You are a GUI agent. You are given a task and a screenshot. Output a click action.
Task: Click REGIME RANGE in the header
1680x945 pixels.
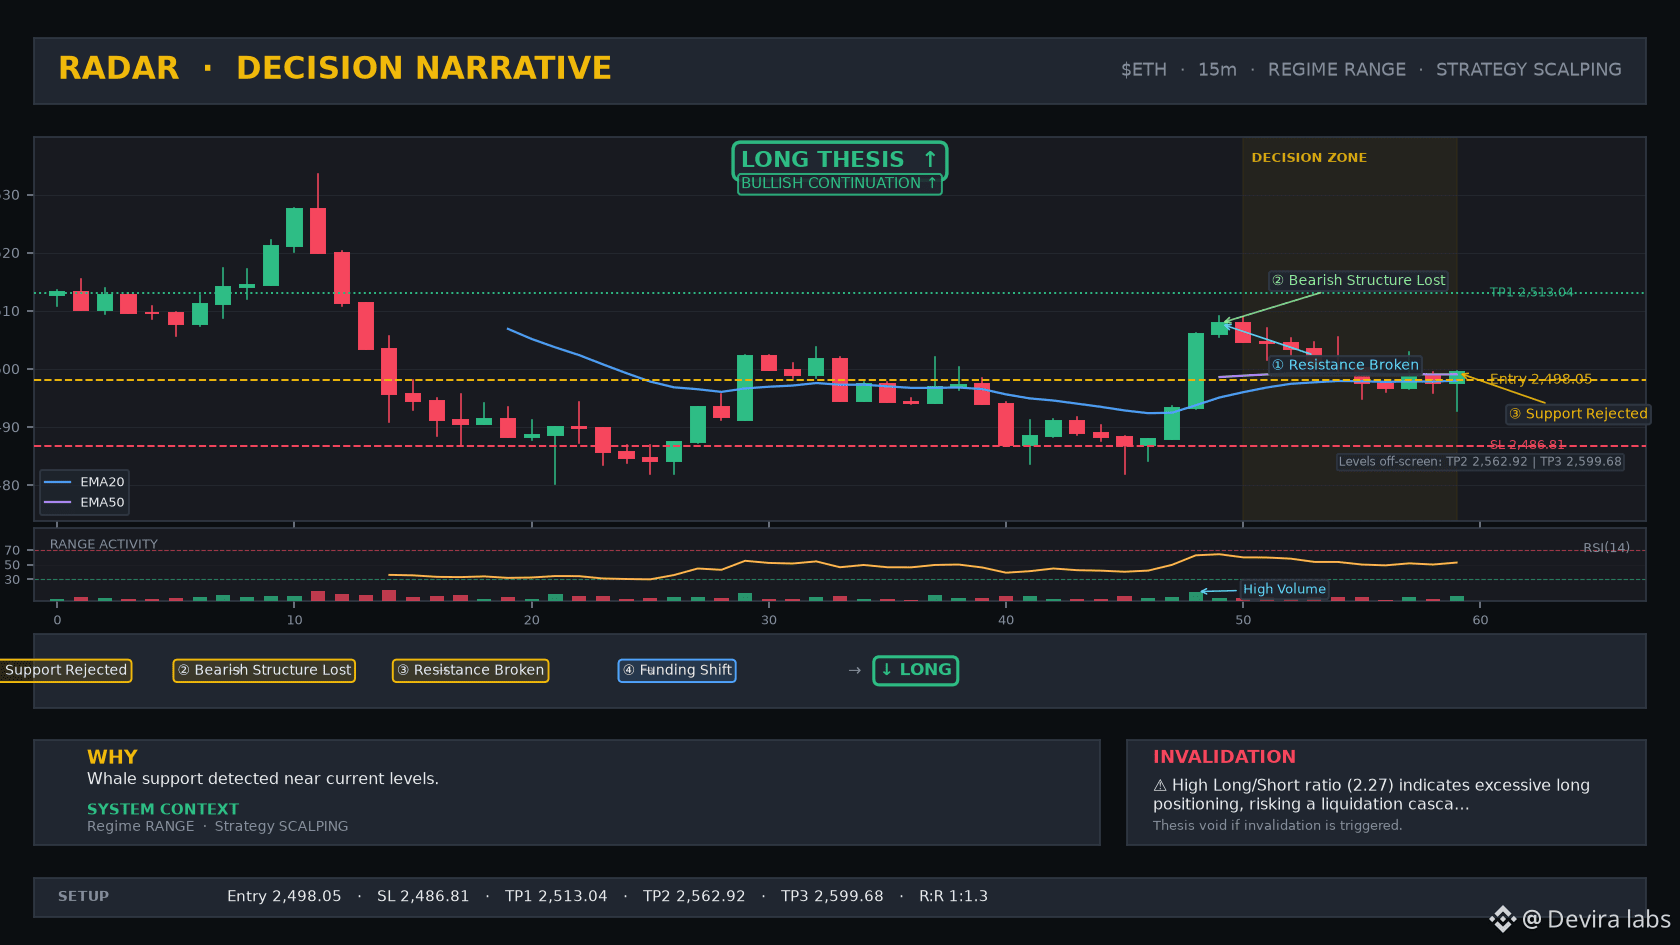coord(1337,70)
